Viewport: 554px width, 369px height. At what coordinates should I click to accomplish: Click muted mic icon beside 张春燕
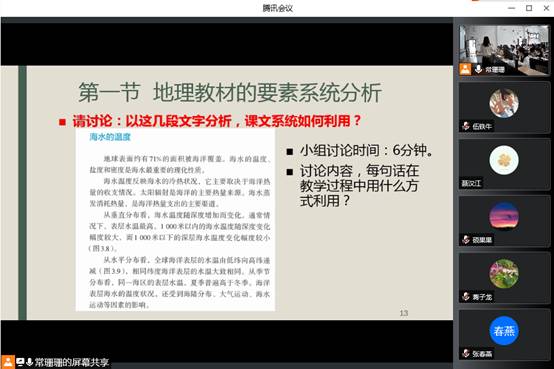click(x=466, y=353)
